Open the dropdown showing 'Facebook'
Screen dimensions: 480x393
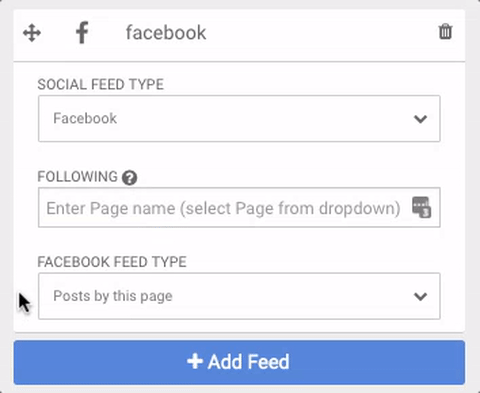tap(239, 119)
